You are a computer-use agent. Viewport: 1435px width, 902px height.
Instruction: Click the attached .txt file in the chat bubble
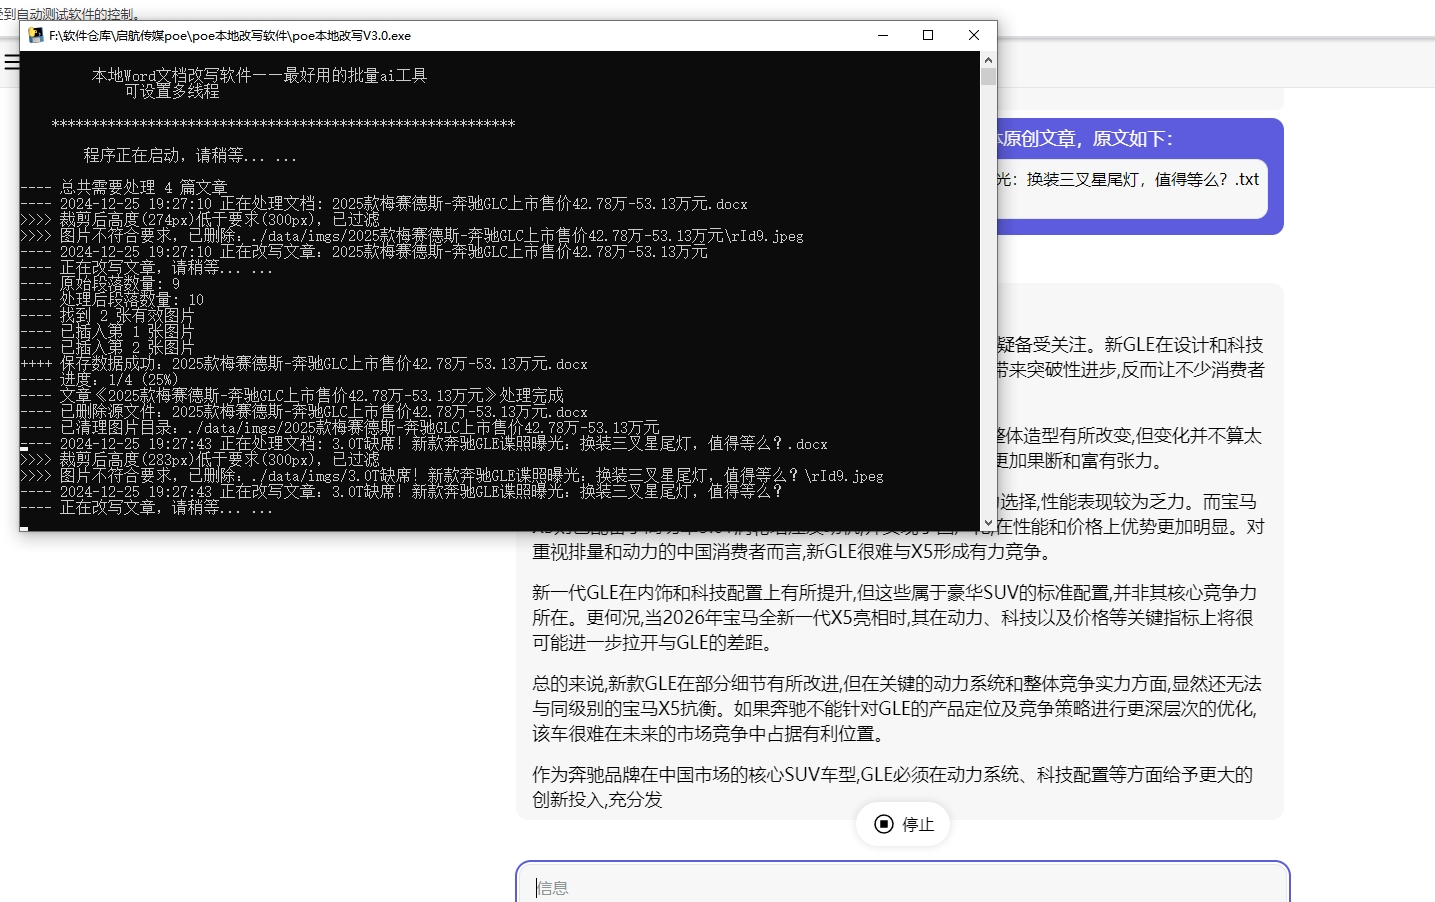(x=1130, y=188)
